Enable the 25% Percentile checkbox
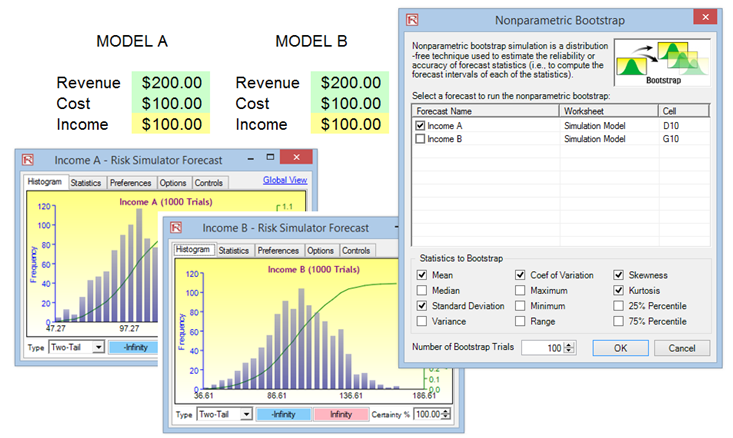The height and width of the screenshot is (438, 733). [618, 306]
